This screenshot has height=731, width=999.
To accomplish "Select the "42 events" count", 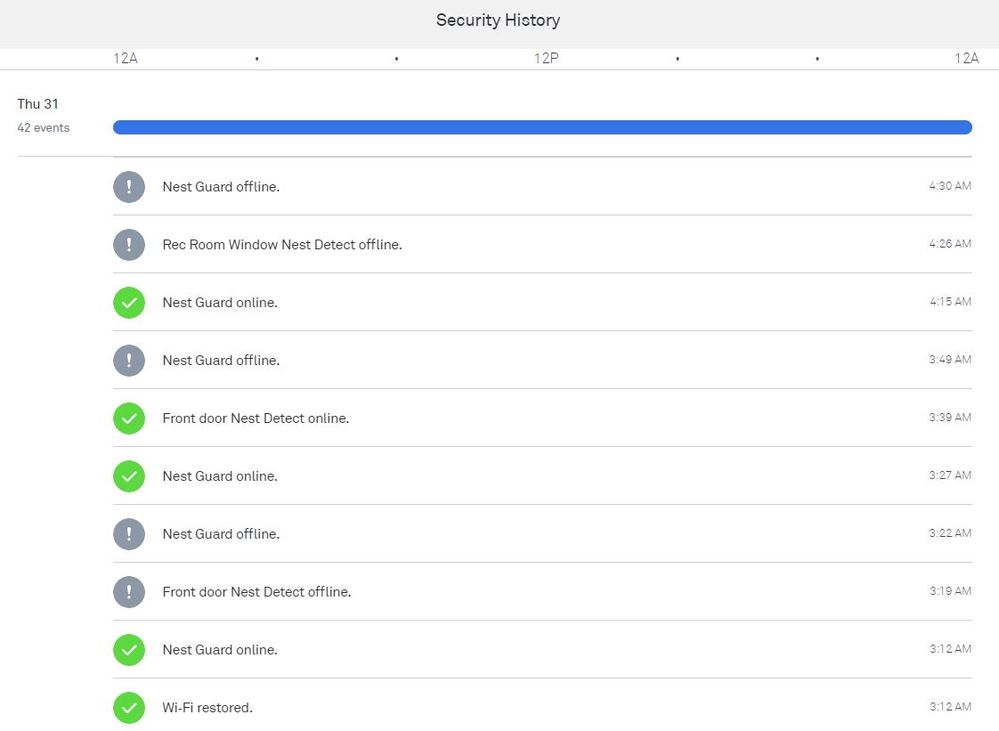I will [x=43, y=128].
